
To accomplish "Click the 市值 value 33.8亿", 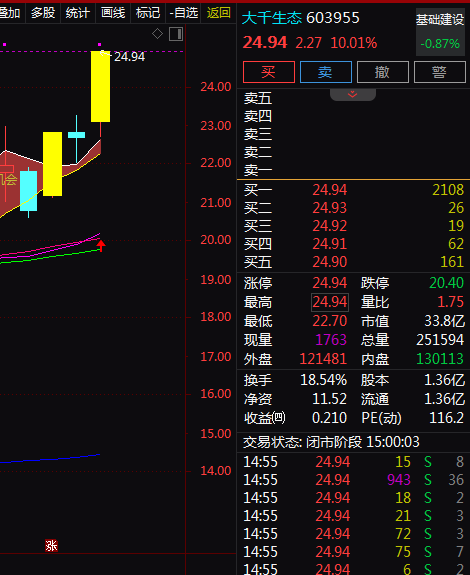I will tap(444, 321).
